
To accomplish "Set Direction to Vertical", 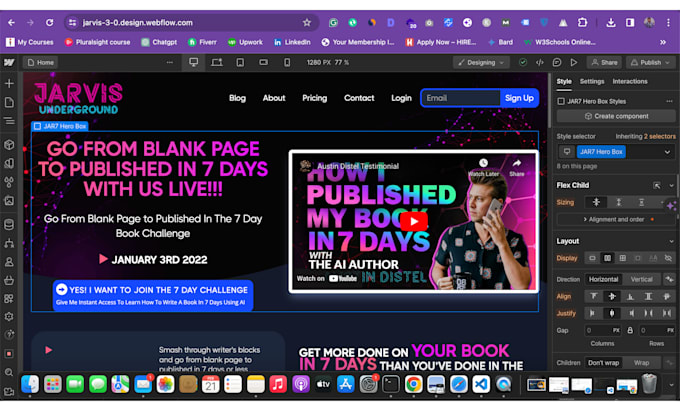I will pyautogui.click(x=641, y=279).
